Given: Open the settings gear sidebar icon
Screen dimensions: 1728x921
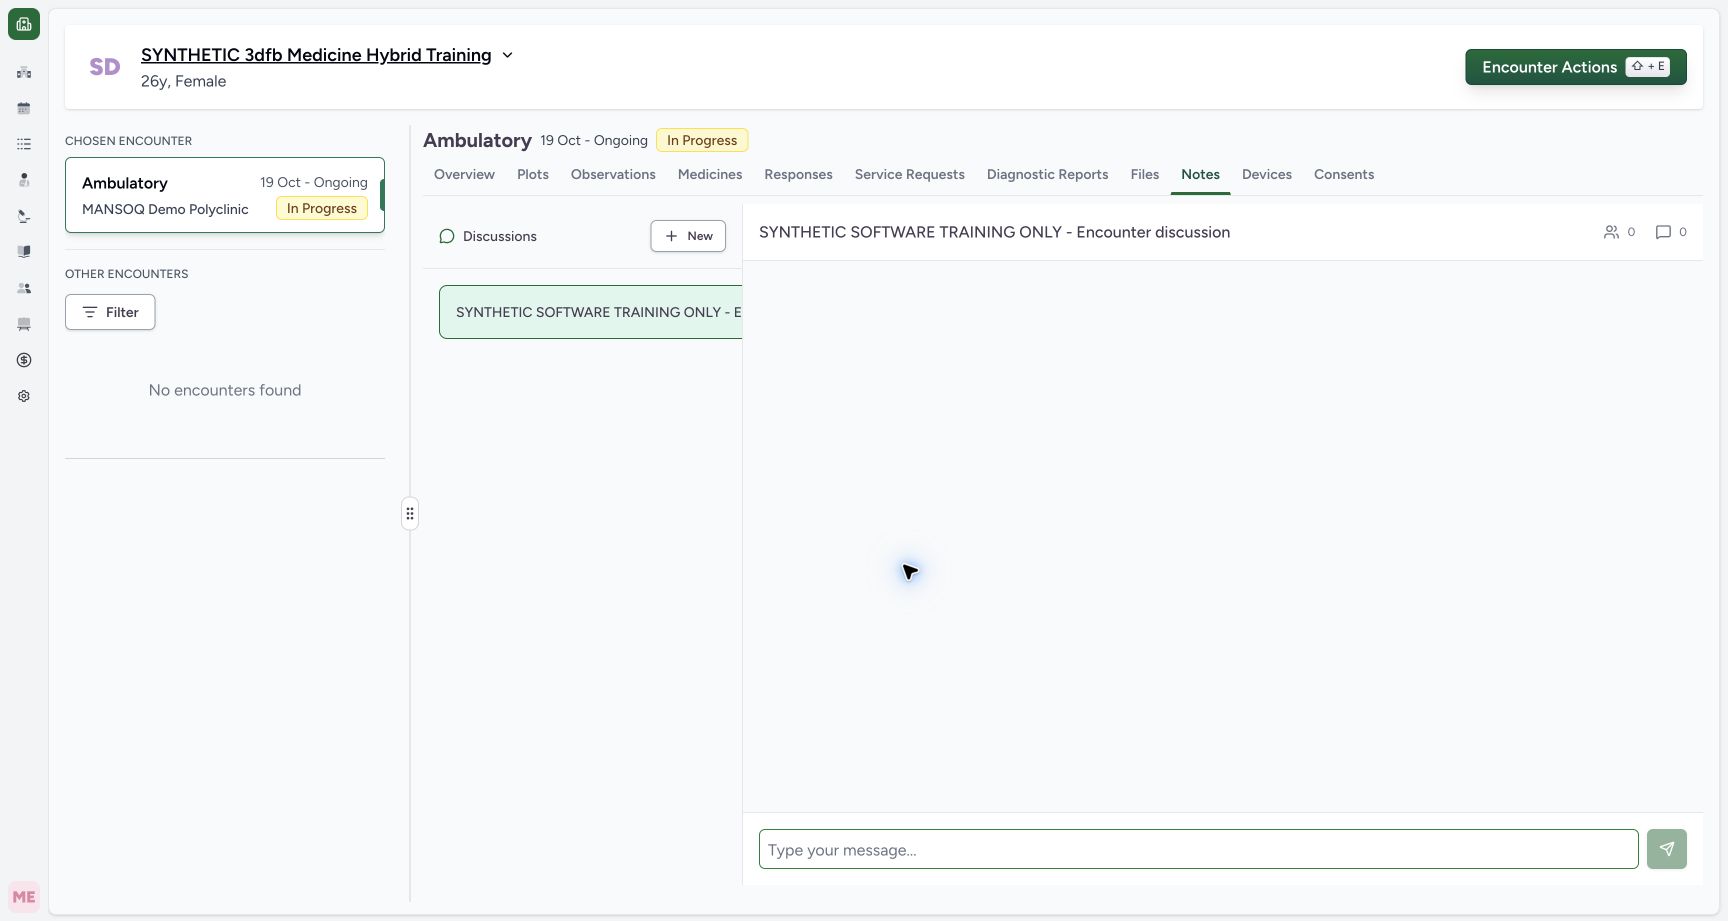Looking at the screenshot, I should click(24, 396).
